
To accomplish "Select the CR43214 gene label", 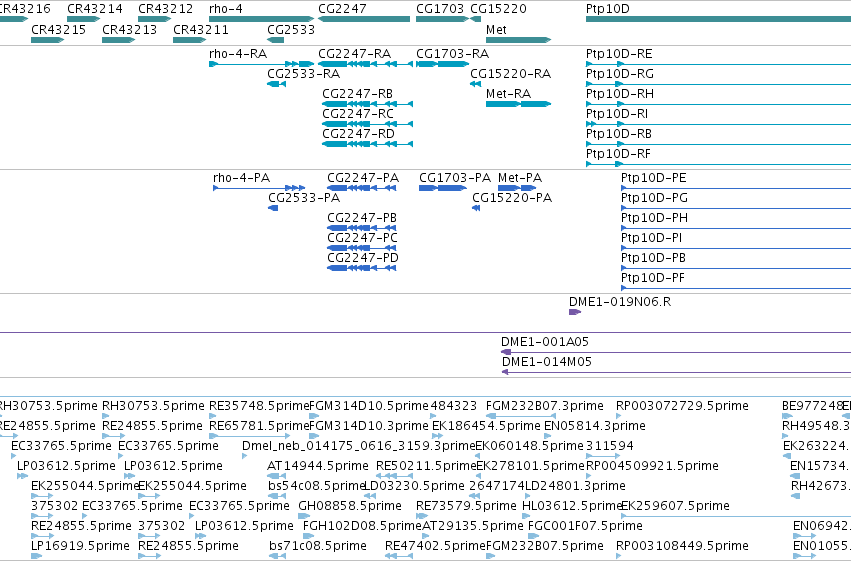I will point(95,9).
